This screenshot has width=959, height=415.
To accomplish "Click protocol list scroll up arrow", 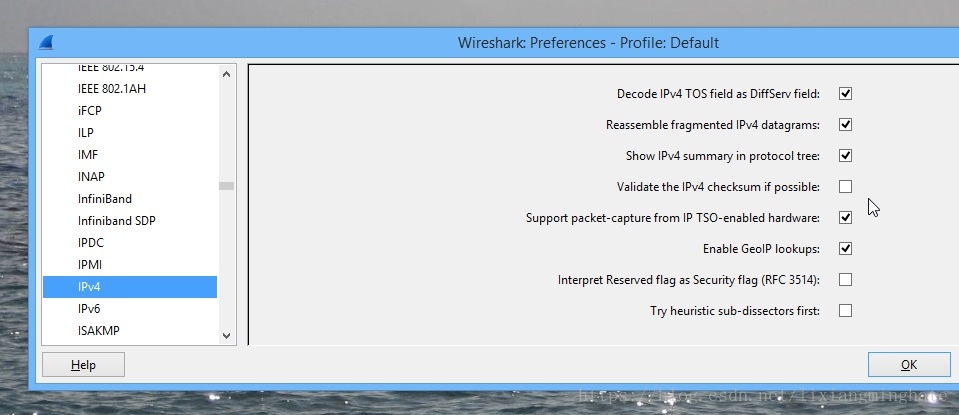I will 226,75.
